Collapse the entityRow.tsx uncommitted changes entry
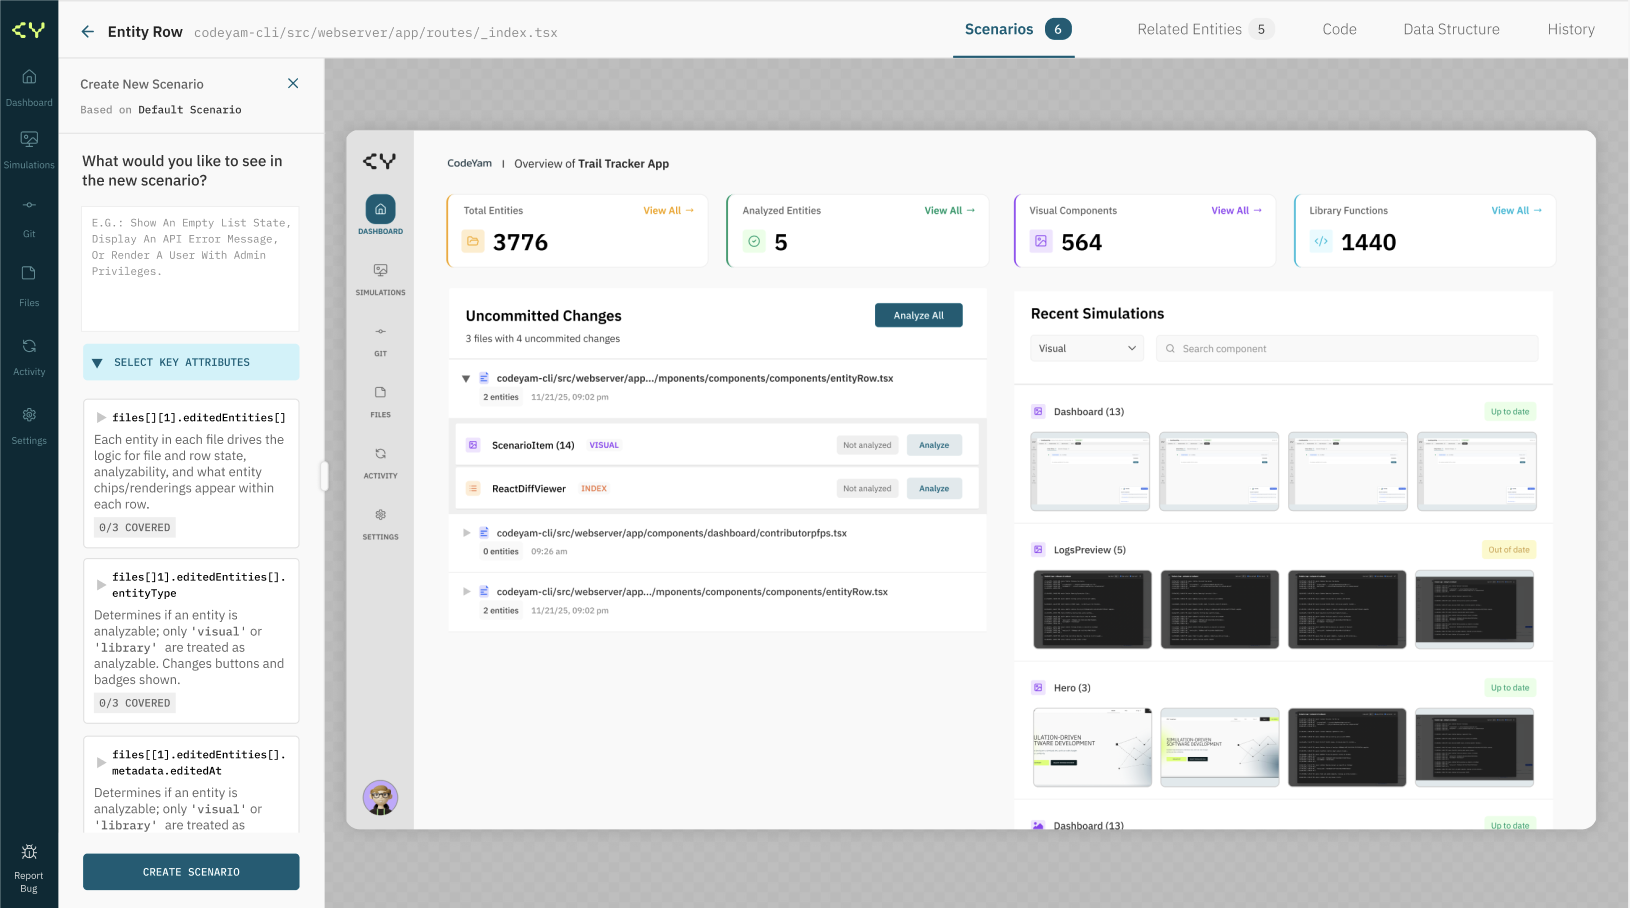Screen dimensions: 1630x908 coord(466,378)
